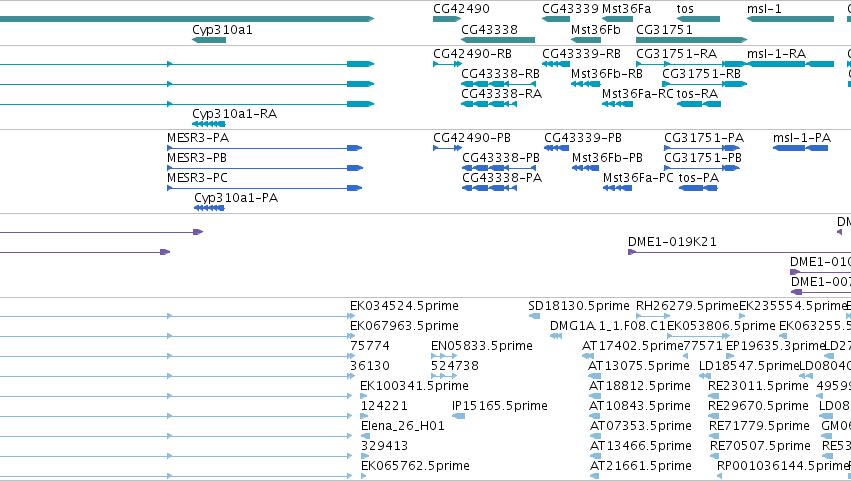Image resolution: width=851 pixels, height=481 pixels.
Task: Click the CG42490 gene feature label
Action: (x=461, y=9)
